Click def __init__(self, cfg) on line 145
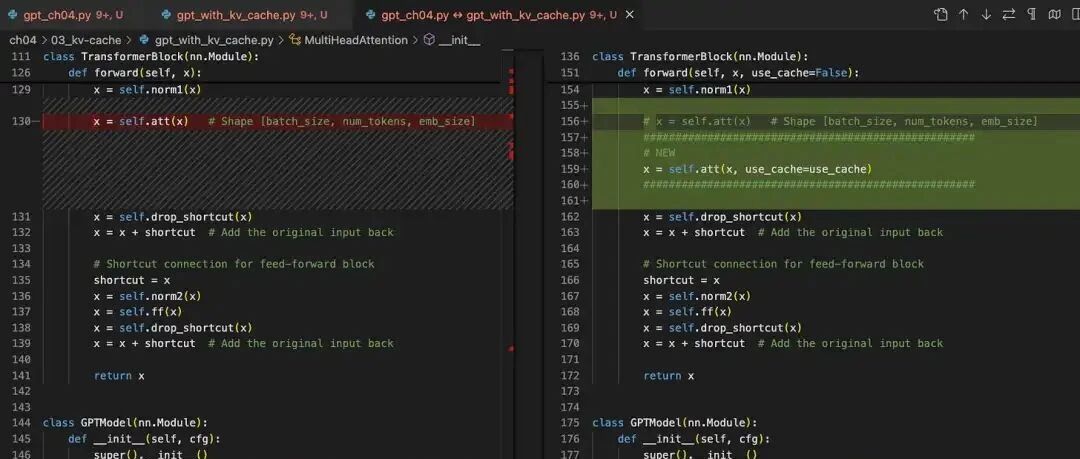1080x459 pixels. (144, 439)
